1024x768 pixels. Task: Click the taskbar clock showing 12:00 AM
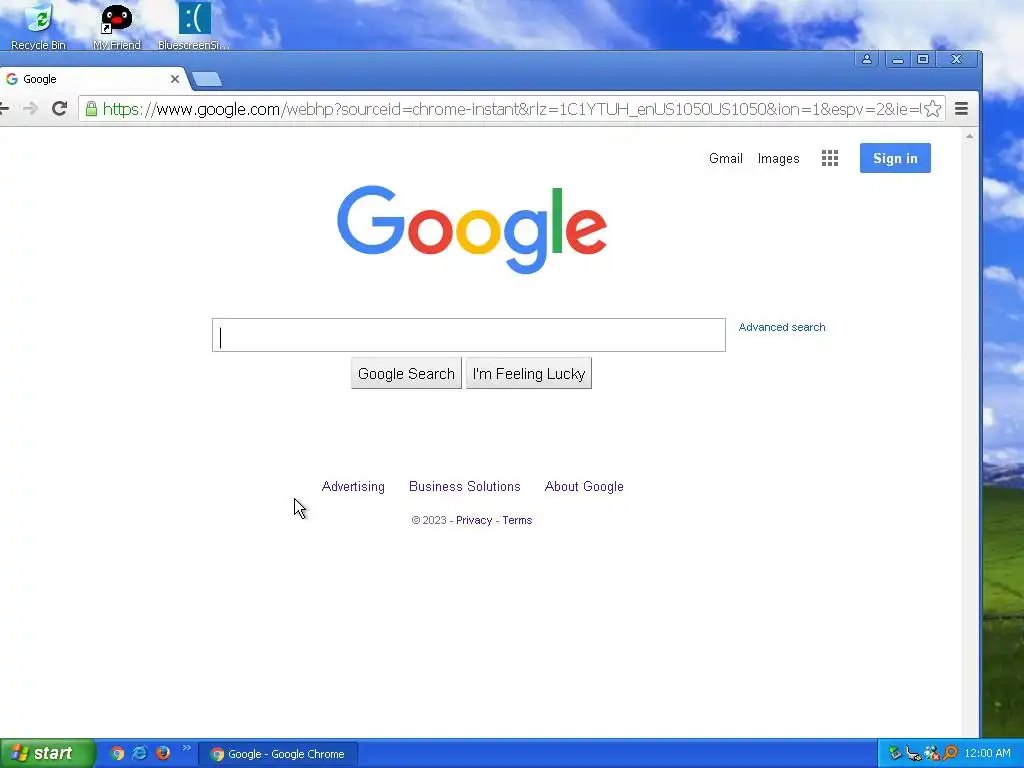[x=987, y=754]
